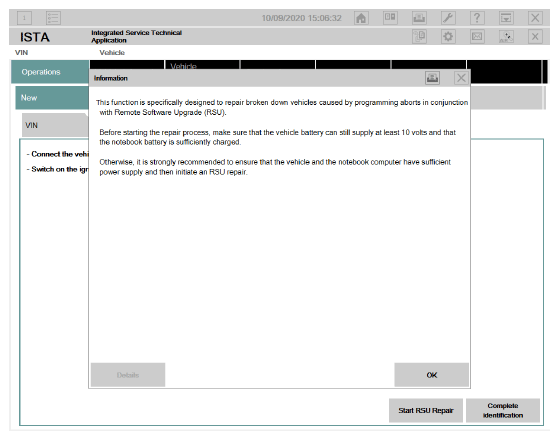Open the VIN tab

coord(55,125)
